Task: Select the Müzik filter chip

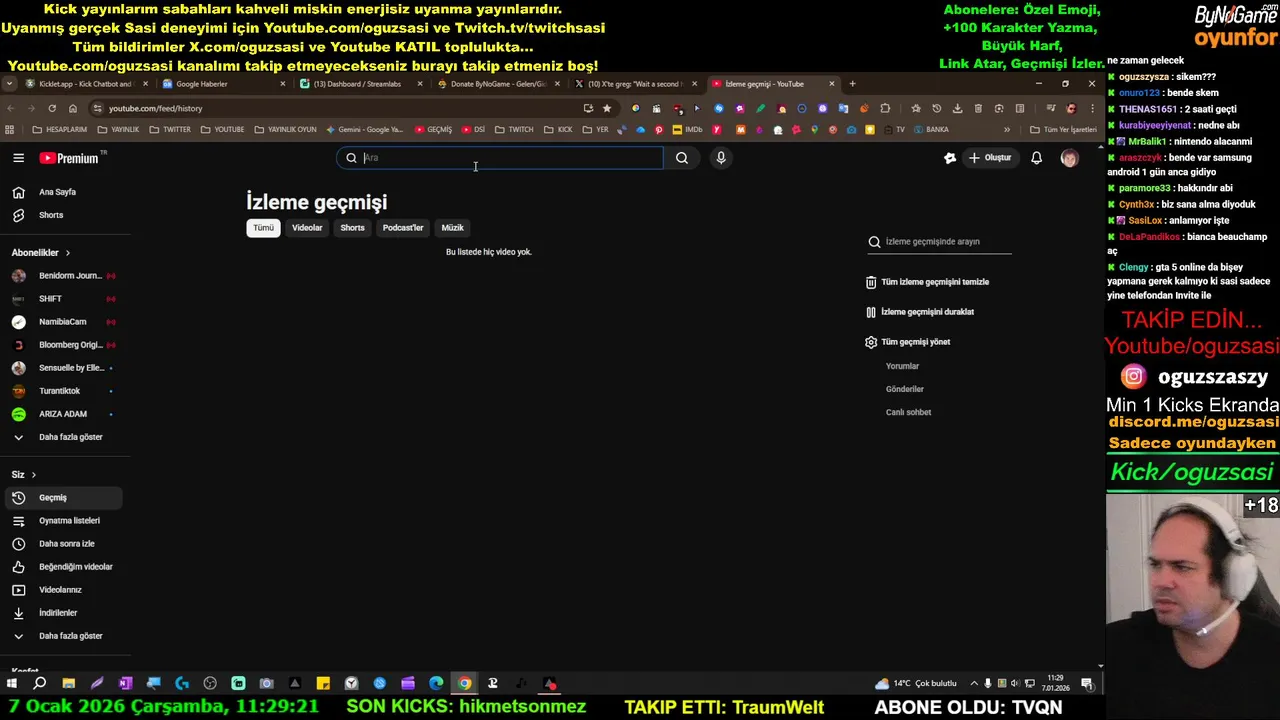Action: (453, 228)
